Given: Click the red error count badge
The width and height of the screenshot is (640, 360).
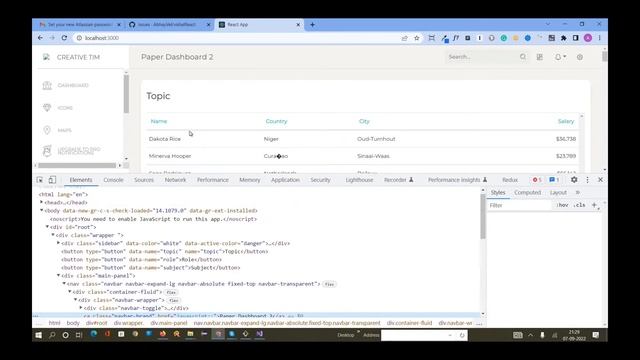Looking at the screenshot, I should click(537, 180).
